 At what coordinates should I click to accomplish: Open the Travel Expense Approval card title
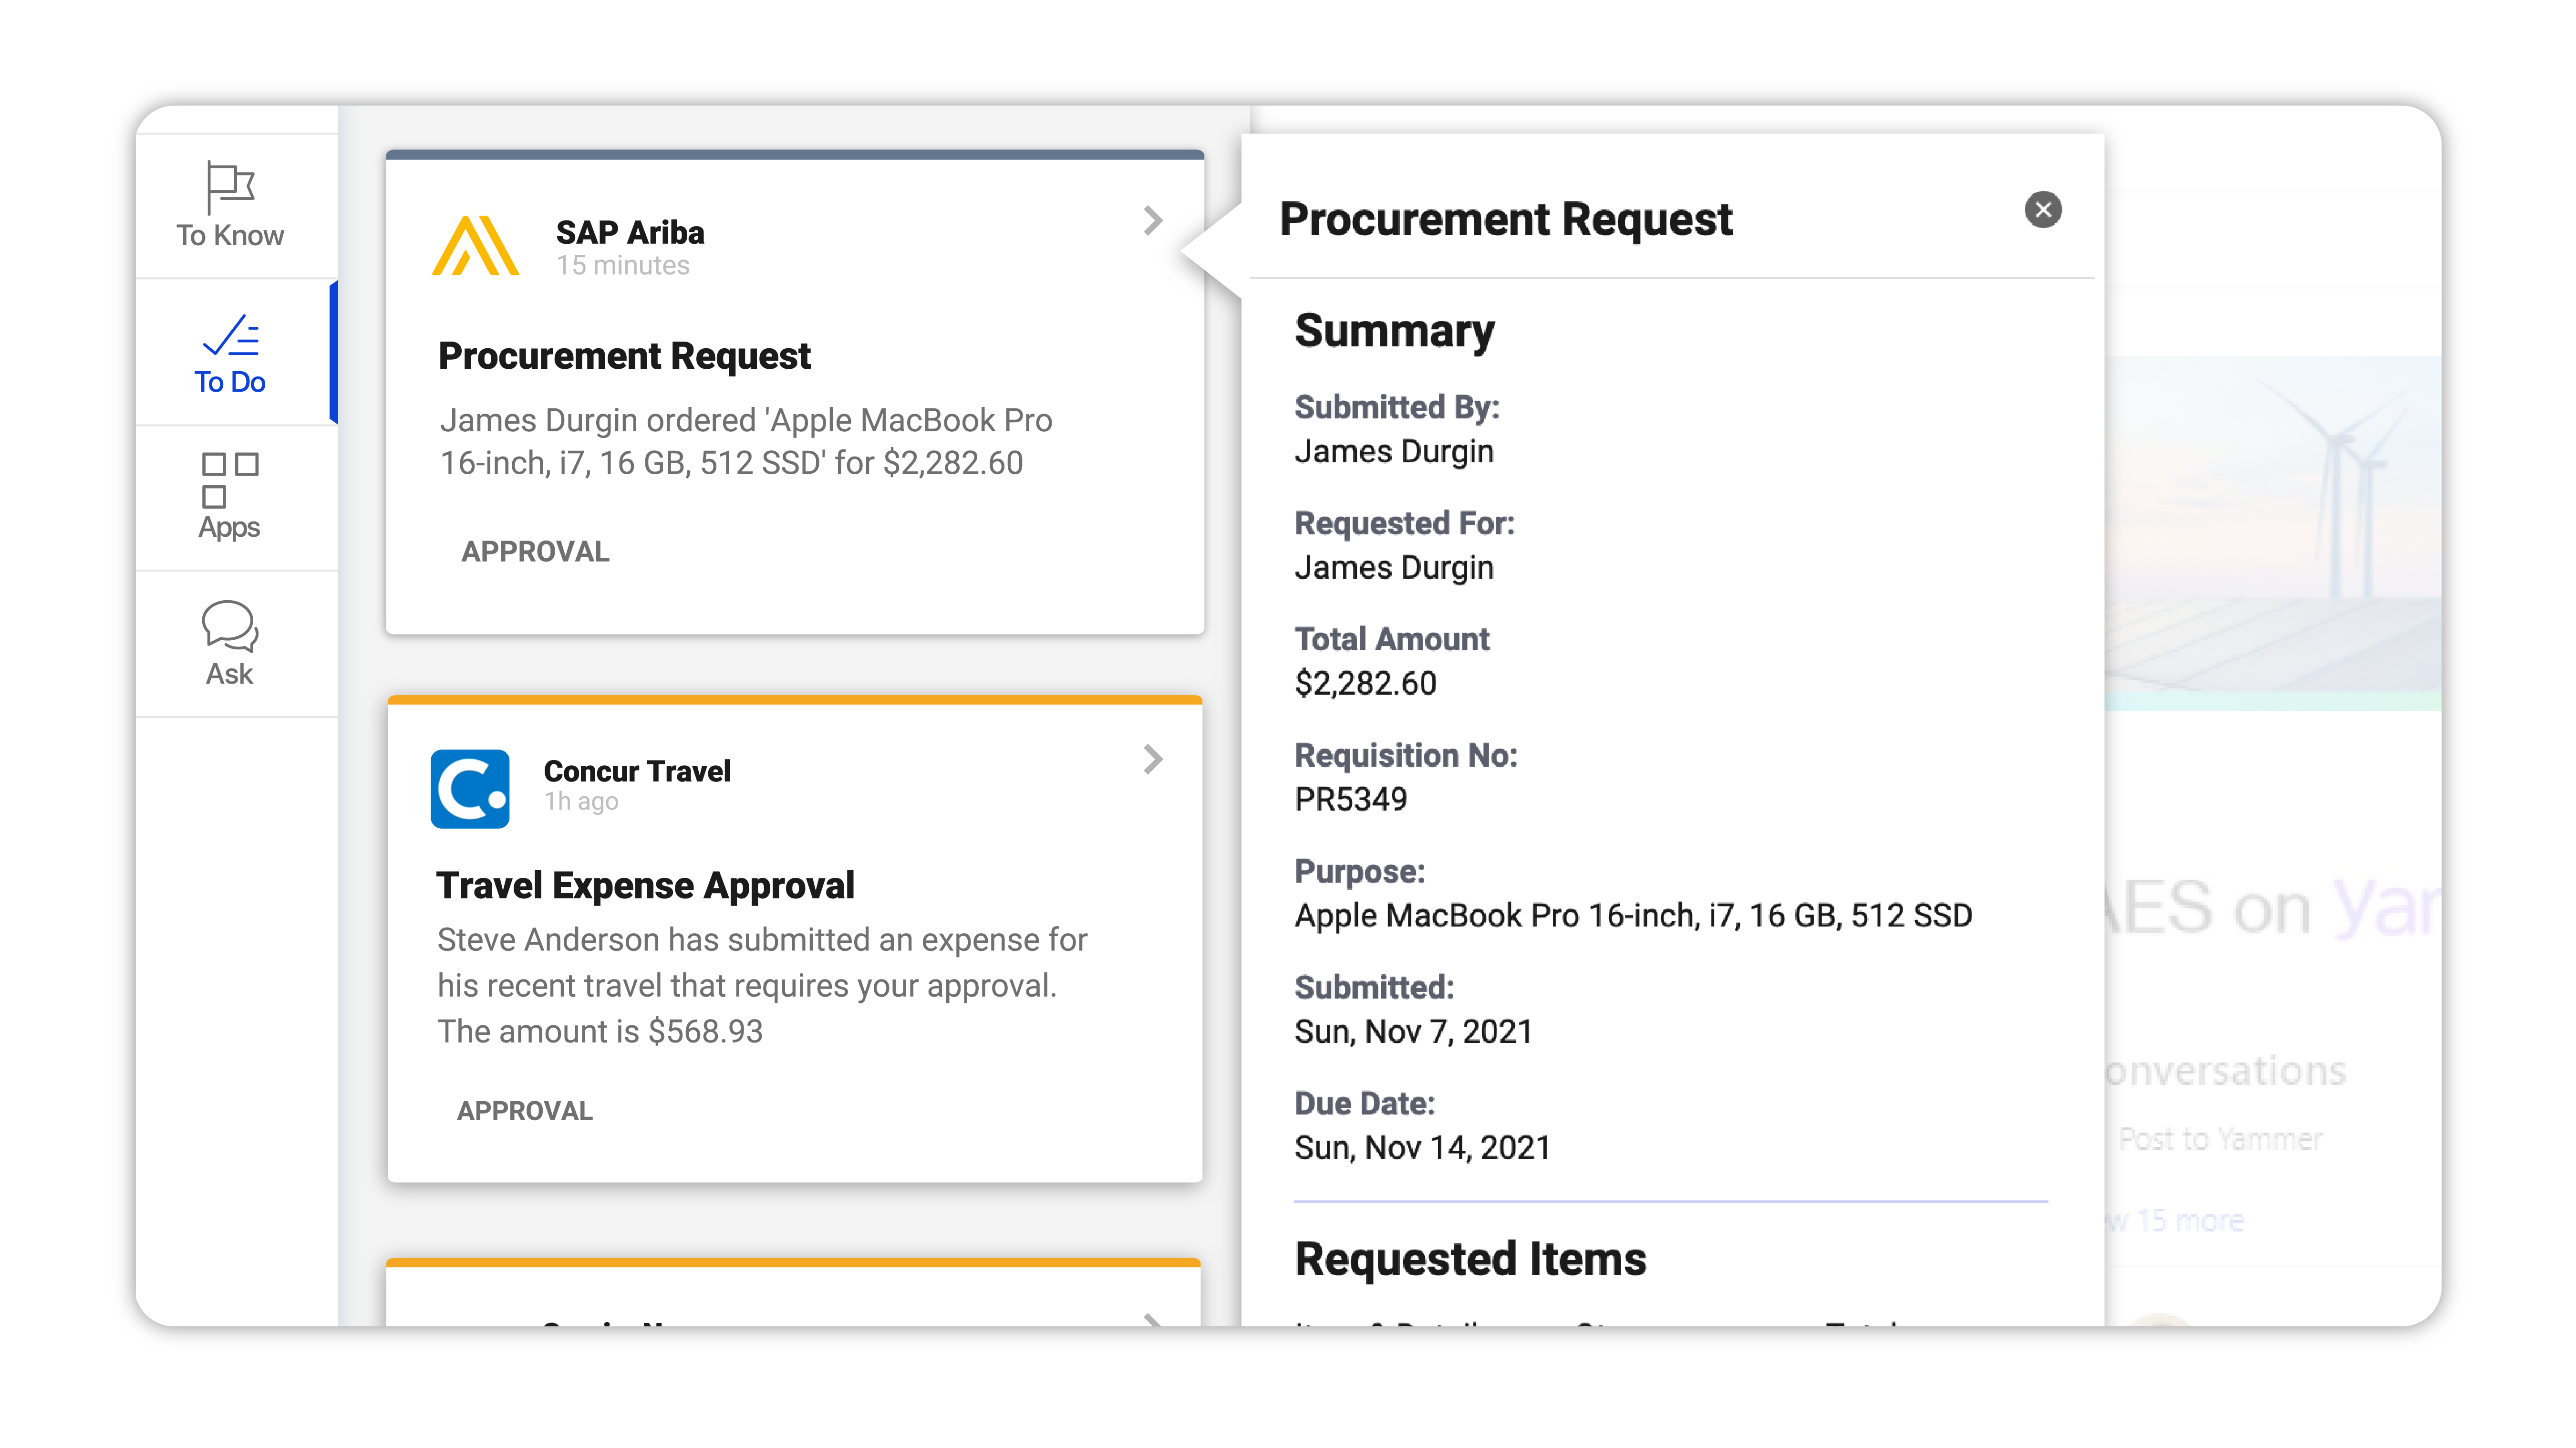(645, 885)
